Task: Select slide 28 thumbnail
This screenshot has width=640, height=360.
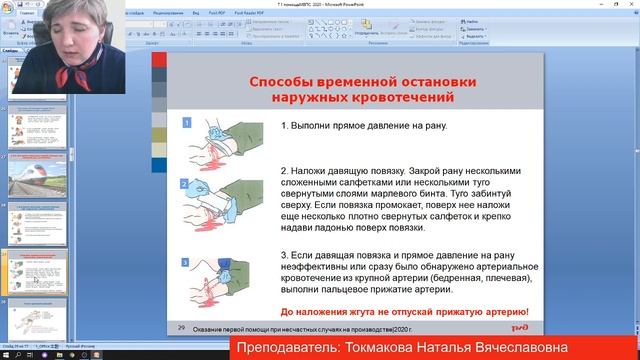Action: click(x=37, y=224)
